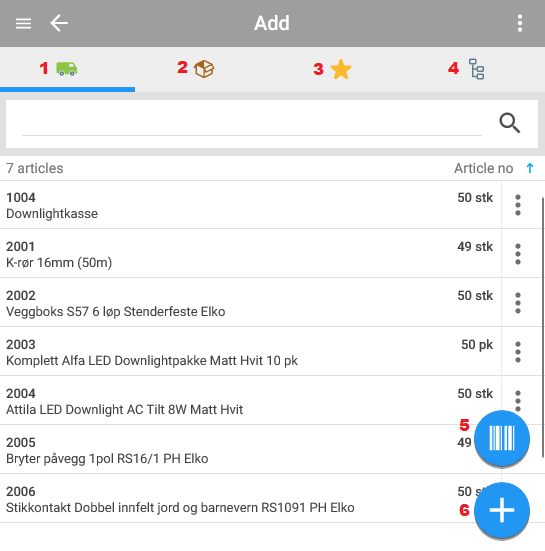Click the Add title in header

[272, 24]
